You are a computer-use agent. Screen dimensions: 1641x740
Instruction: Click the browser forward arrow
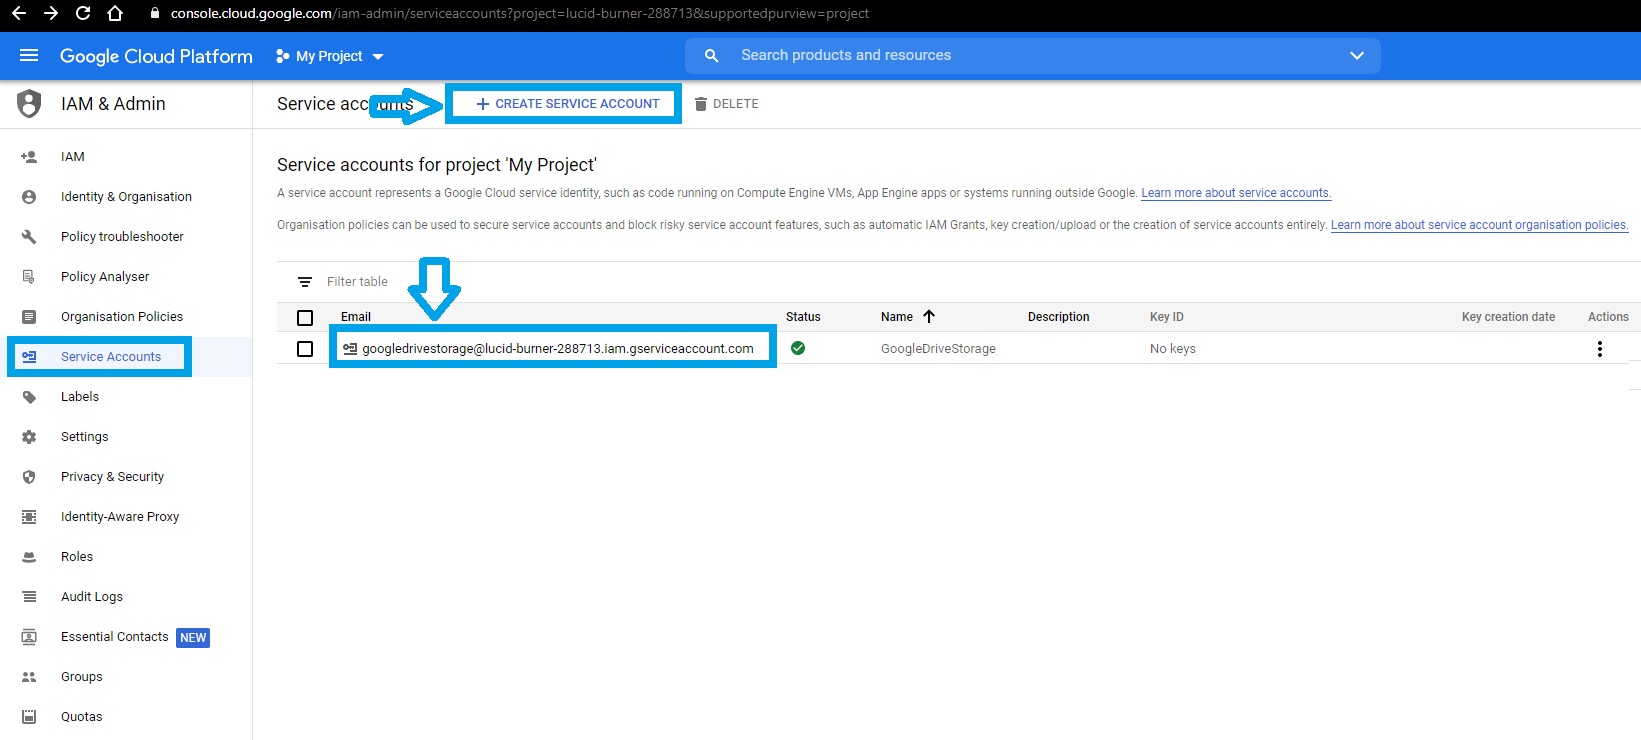pos(51,14)
